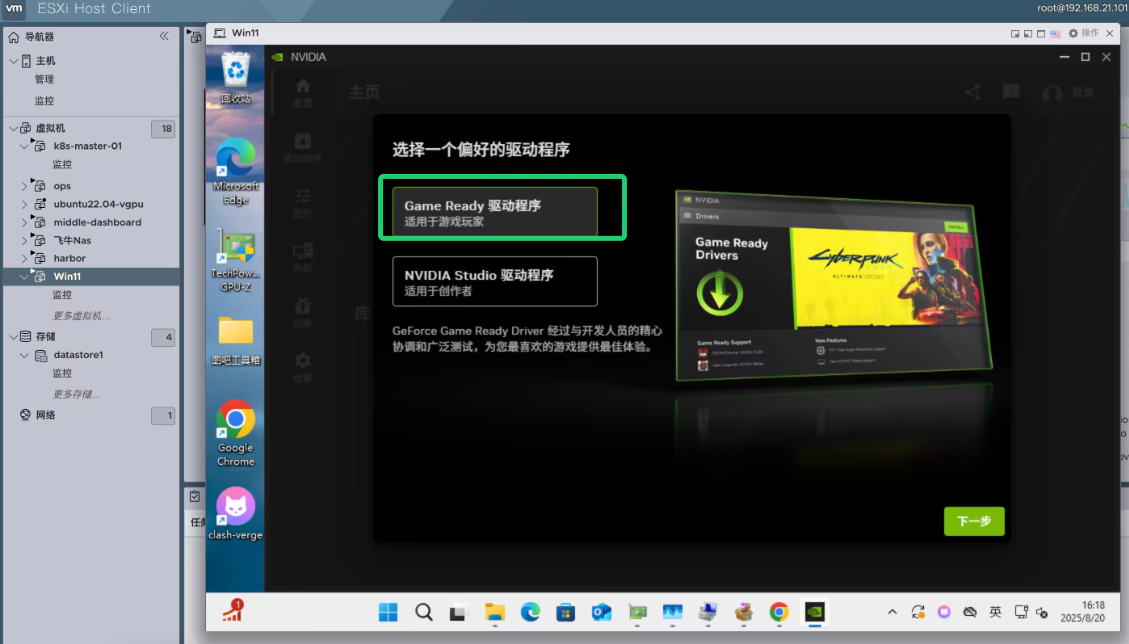
Task: Open the Google Chrome desktop shortcut
Action: click(235, 434)
